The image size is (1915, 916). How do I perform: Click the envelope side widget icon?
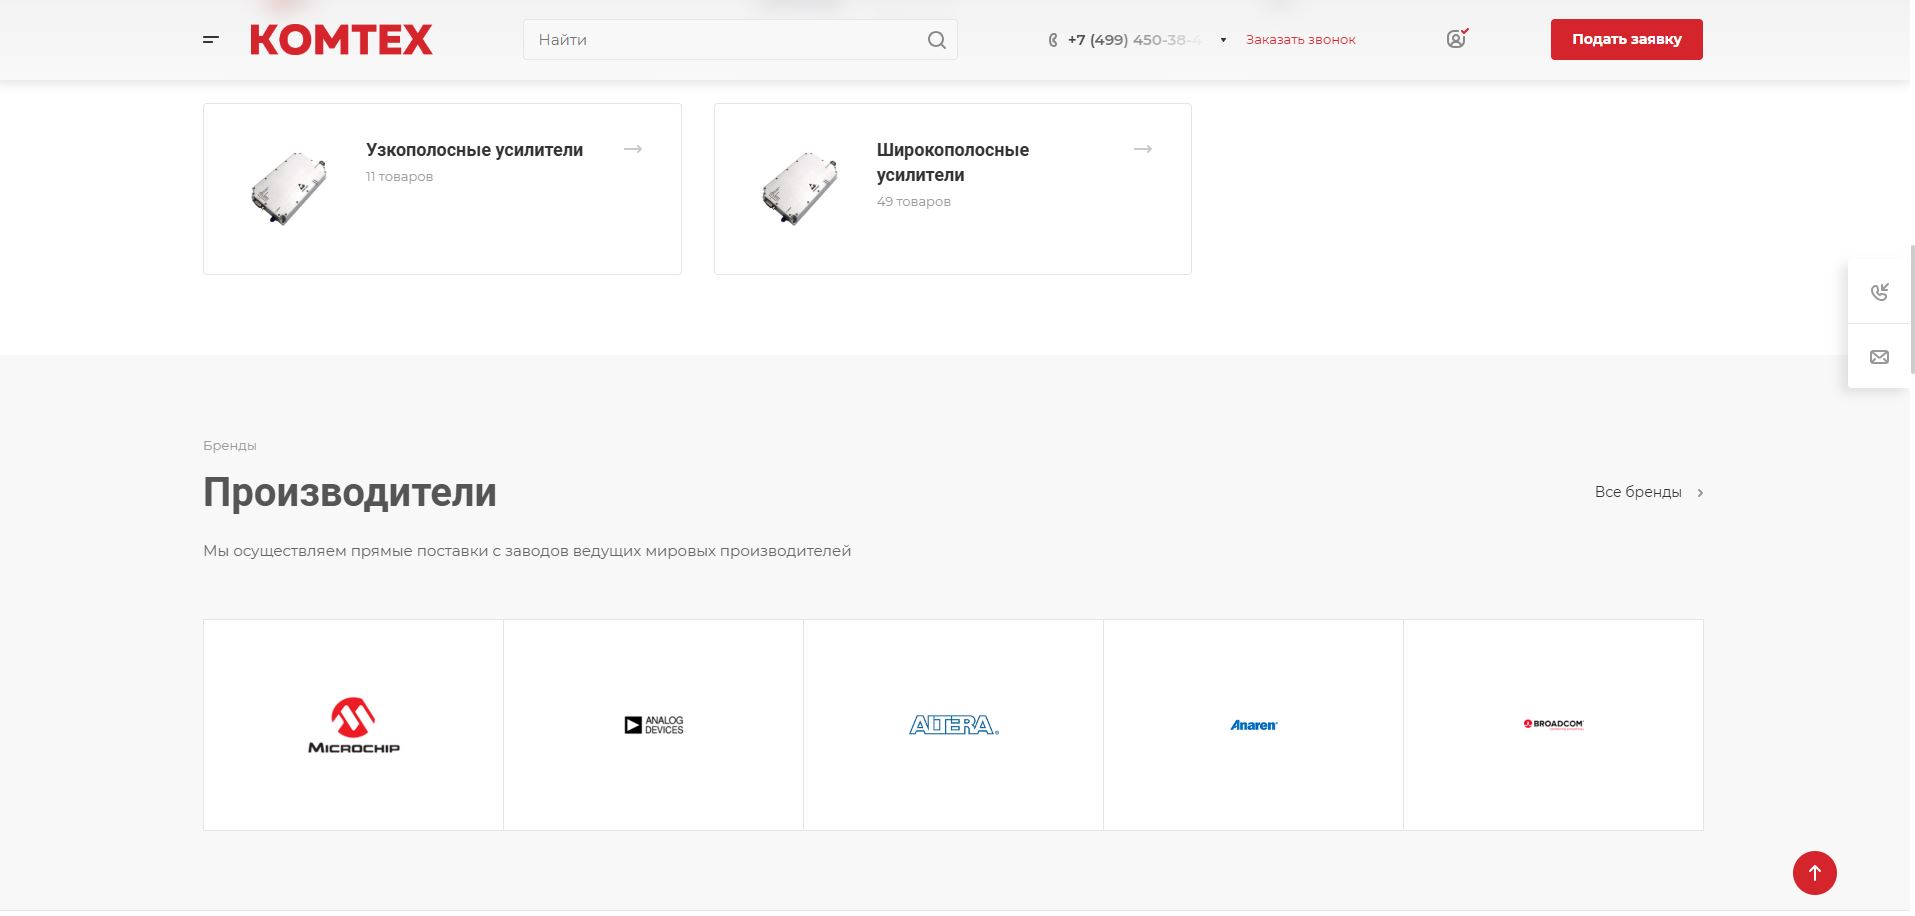[1880, 357]
